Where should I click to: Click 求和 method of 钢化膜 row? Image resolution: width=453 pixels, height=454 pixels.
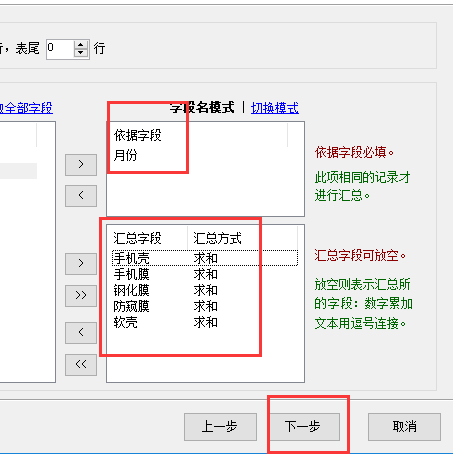point(206,290)
